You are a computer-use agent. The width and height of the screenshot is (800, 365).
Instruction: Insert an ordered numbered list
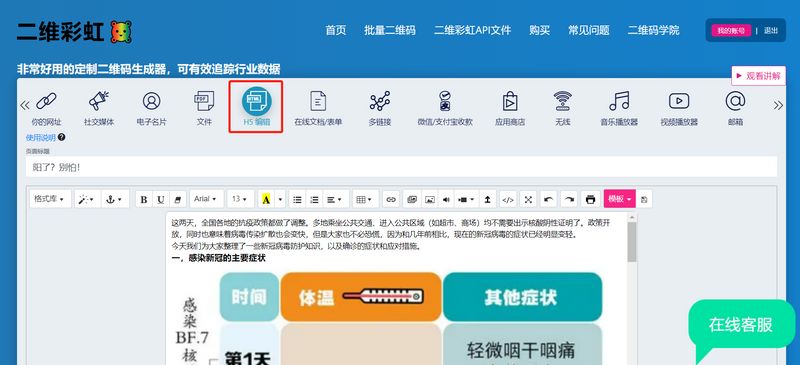pos(314,199)
